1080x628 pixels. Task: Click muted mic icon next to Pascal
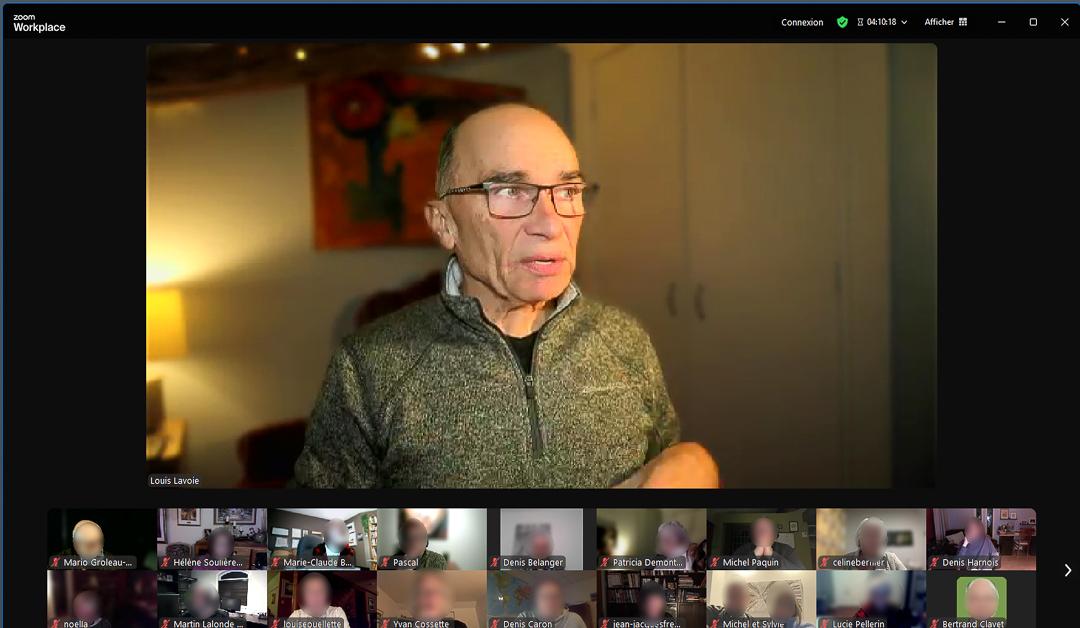pos(385,563)
